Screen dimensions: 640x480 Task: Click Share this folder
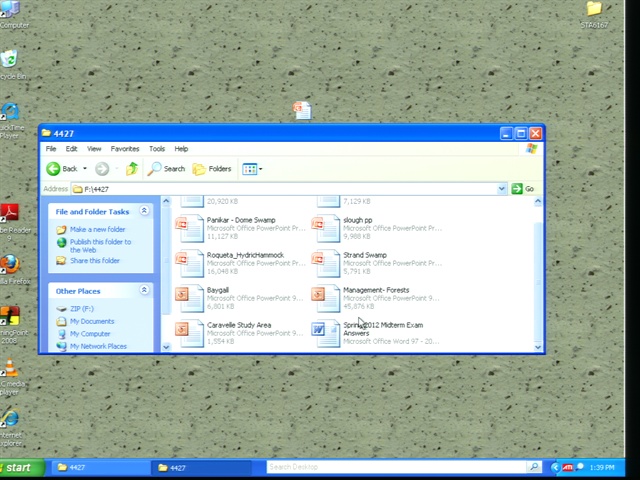(95, 261)
